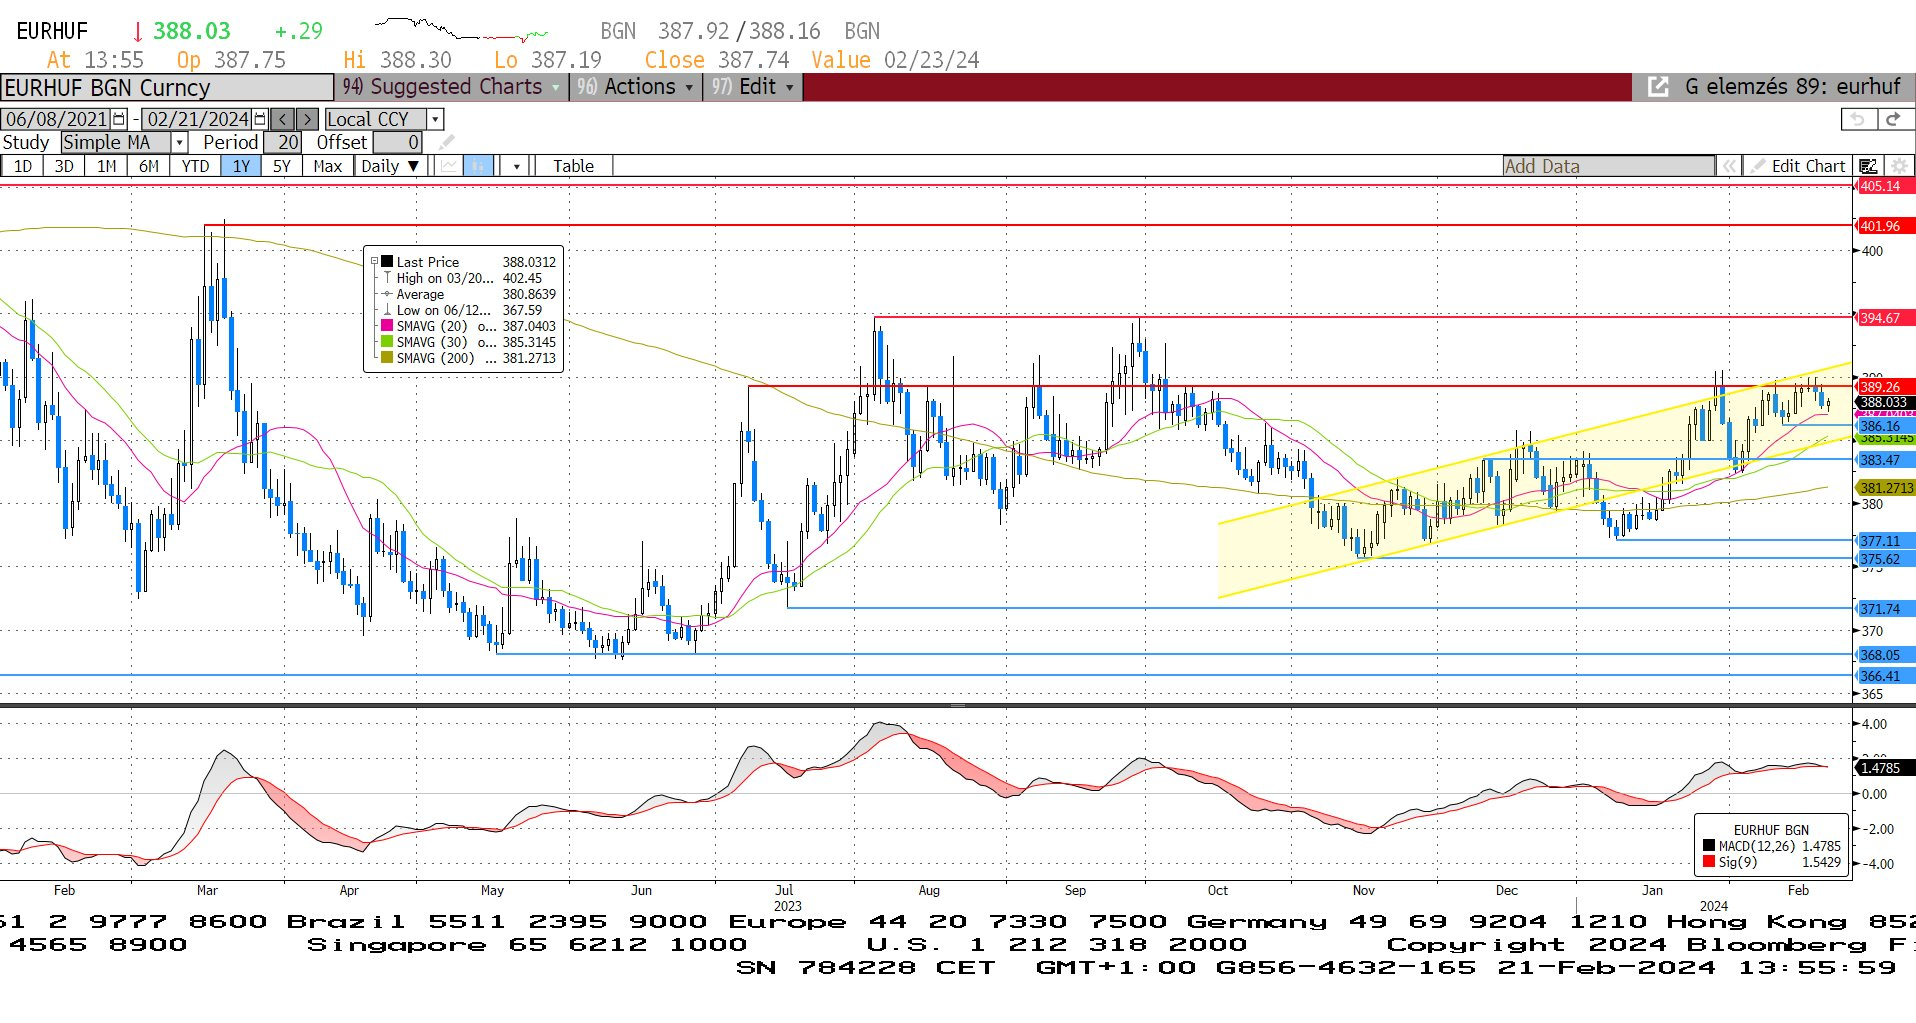
Task: Click the Add Data input field
Action: 1608,166
